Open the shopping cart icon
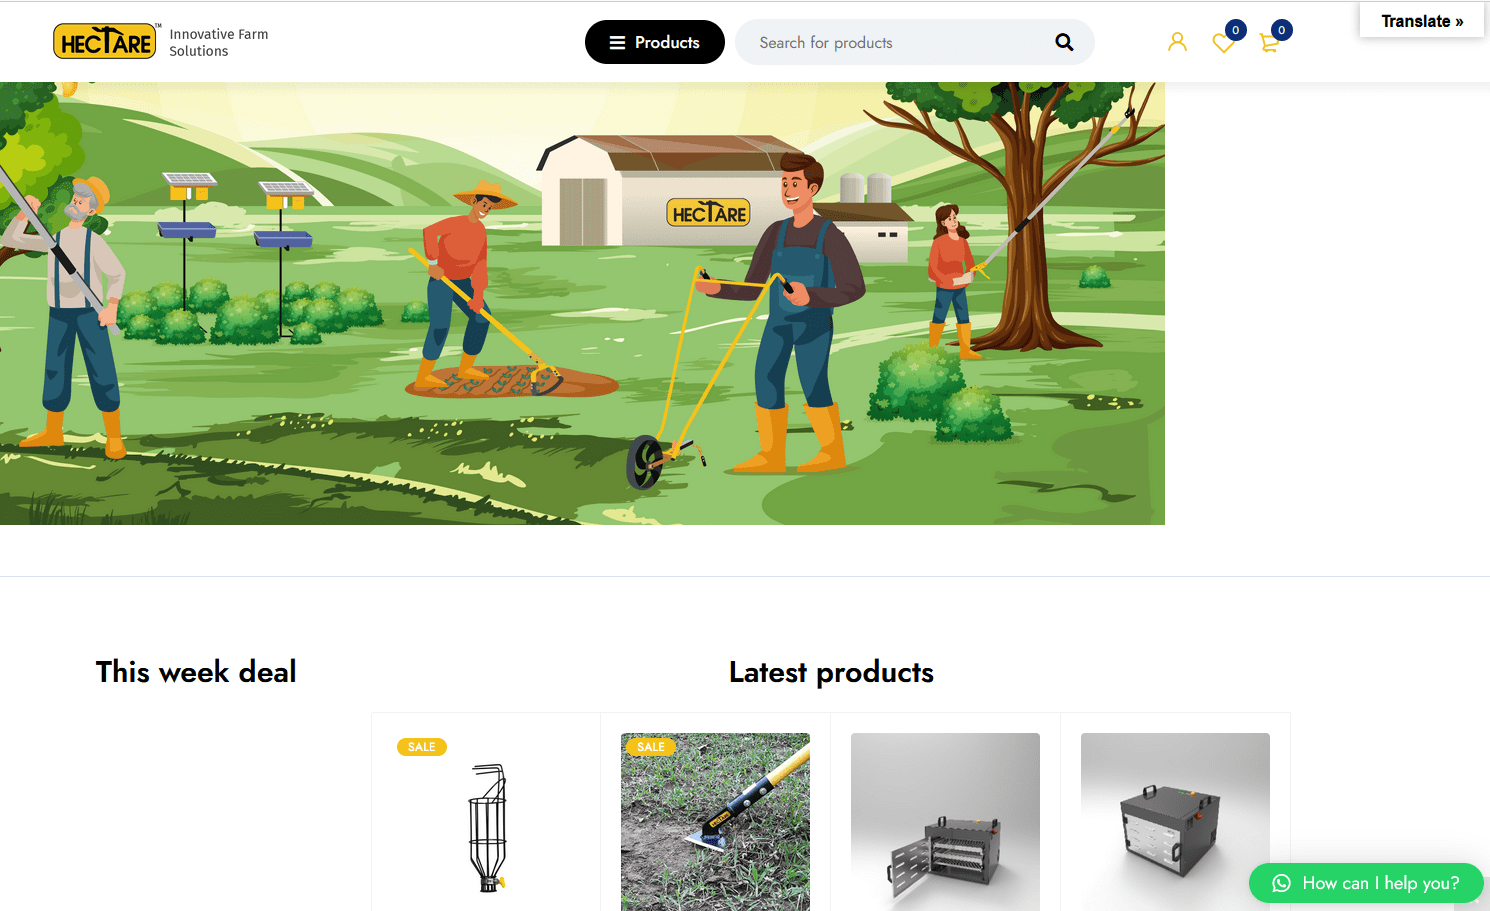 point(1269,43)
